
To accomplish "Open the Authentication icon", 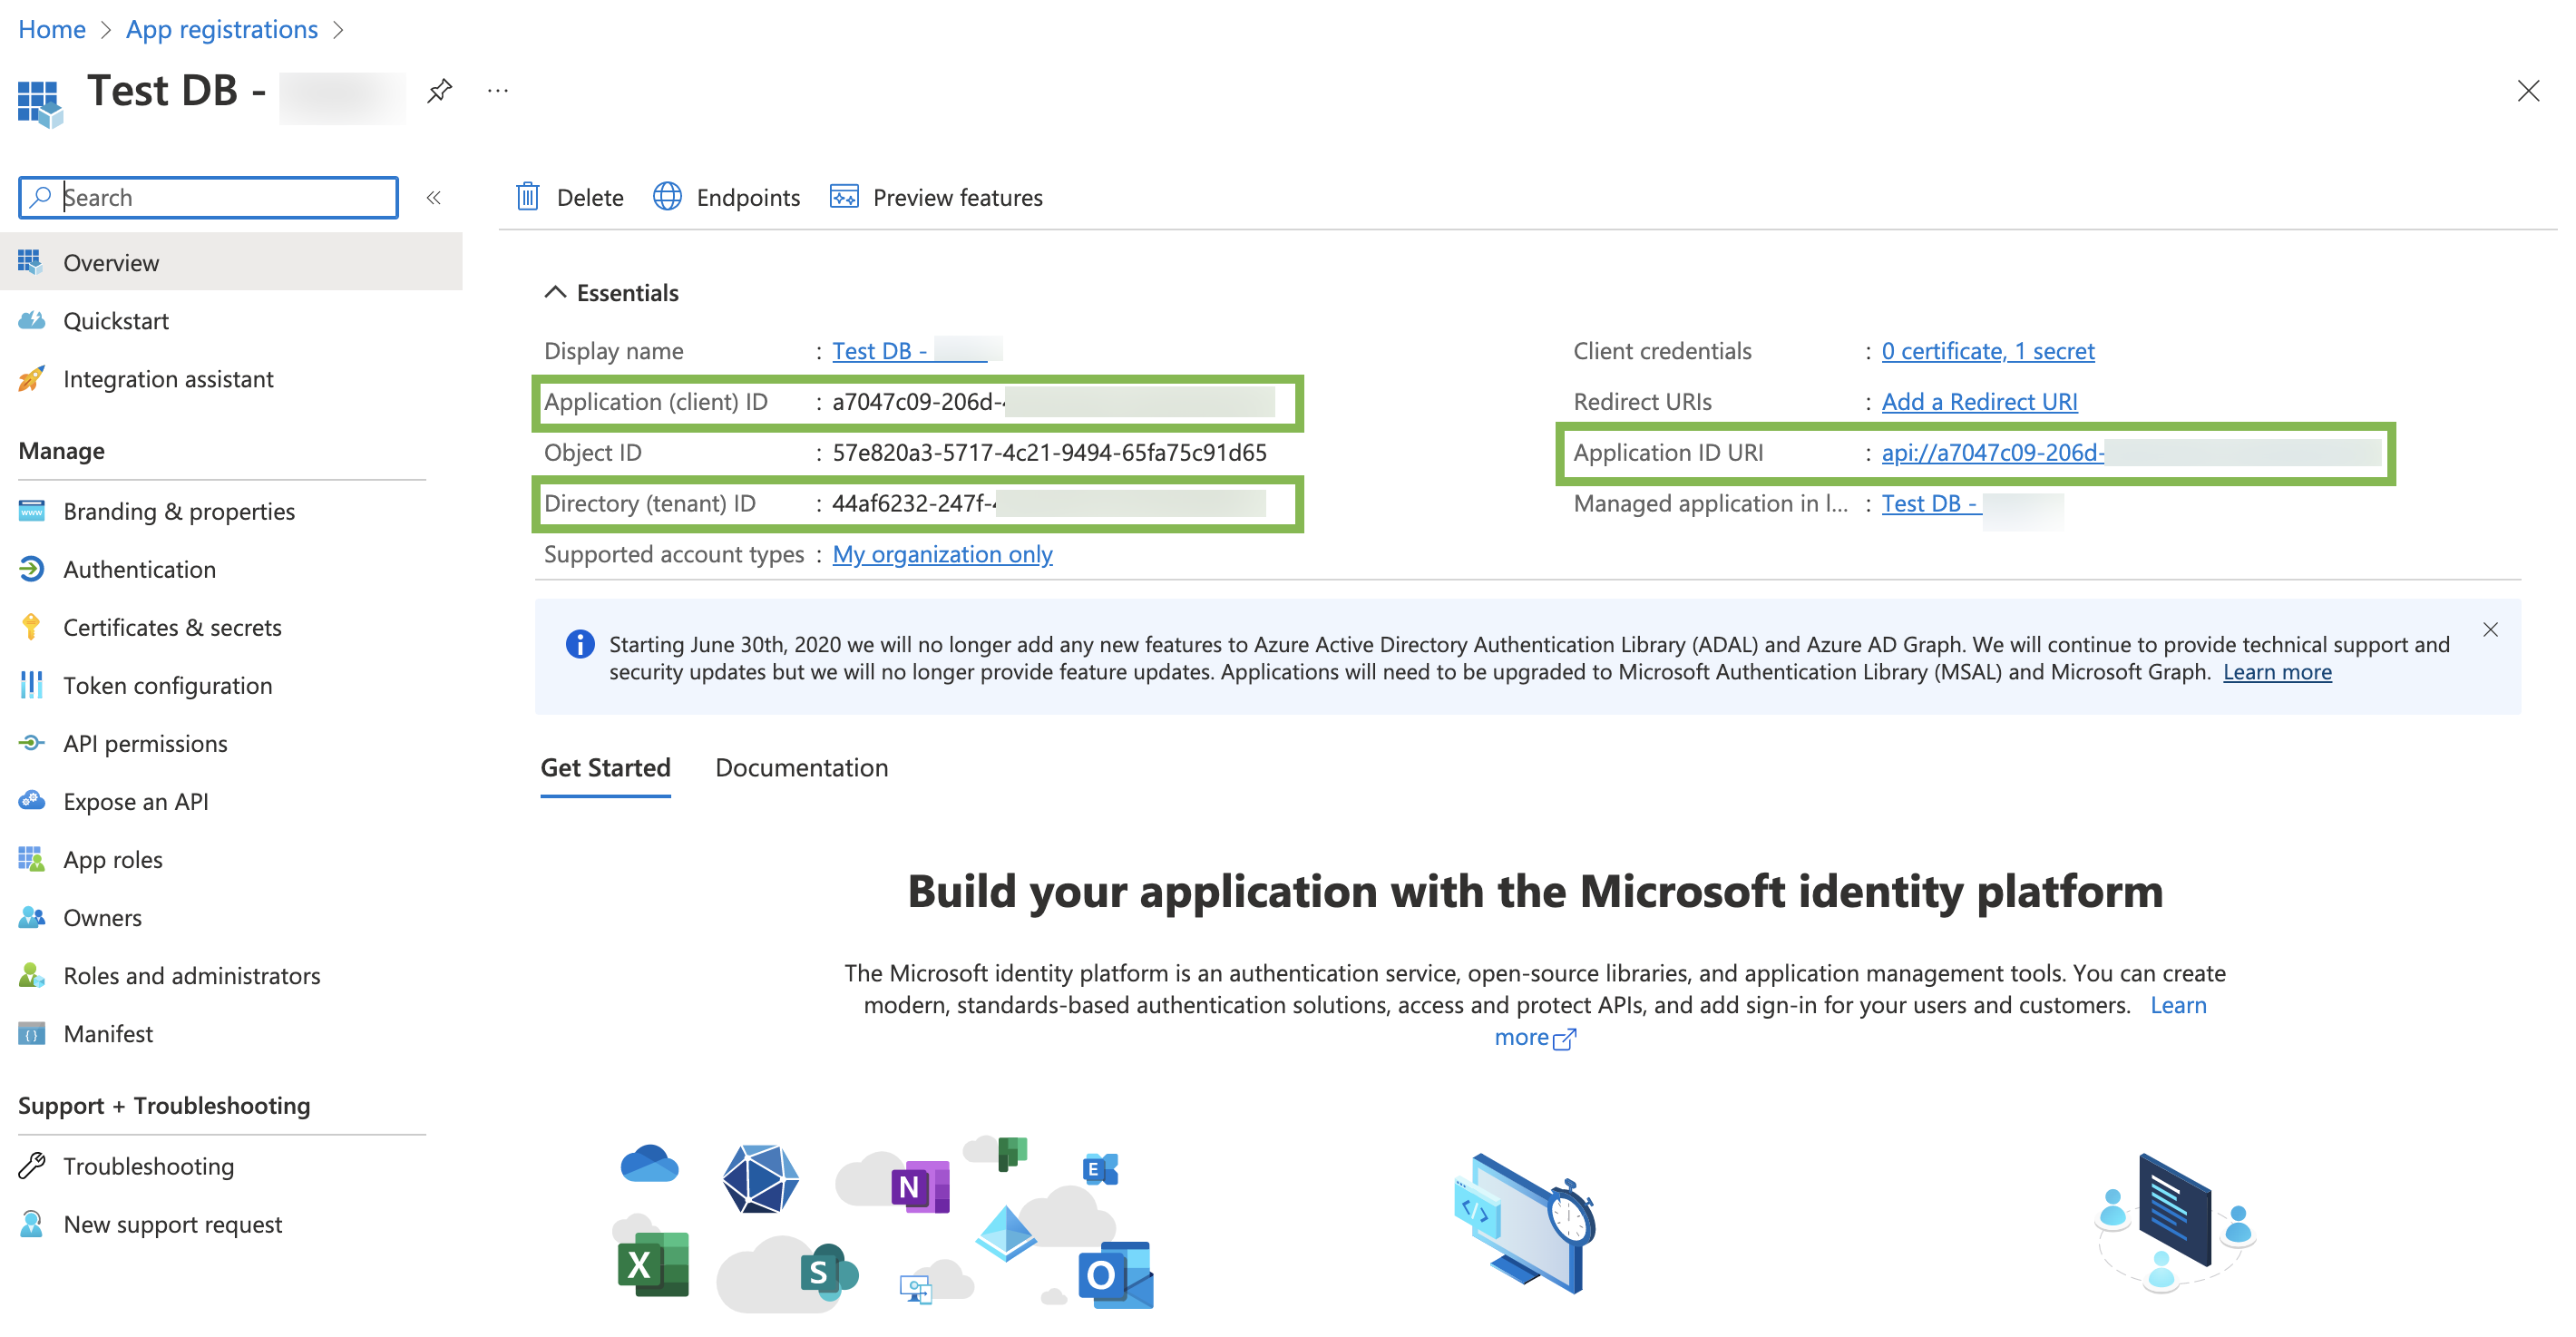I will click(x=31, y=568).
